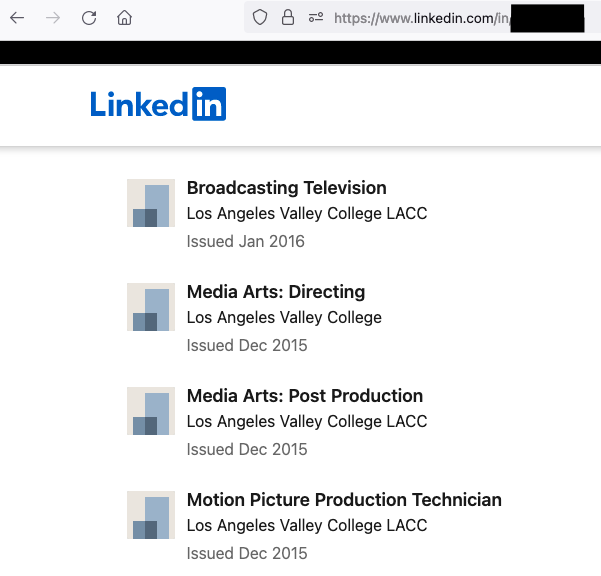Click the Motion Picture Production Technician logo
The height and width of the screenshot is (576, 601).
tap(151, 515)
